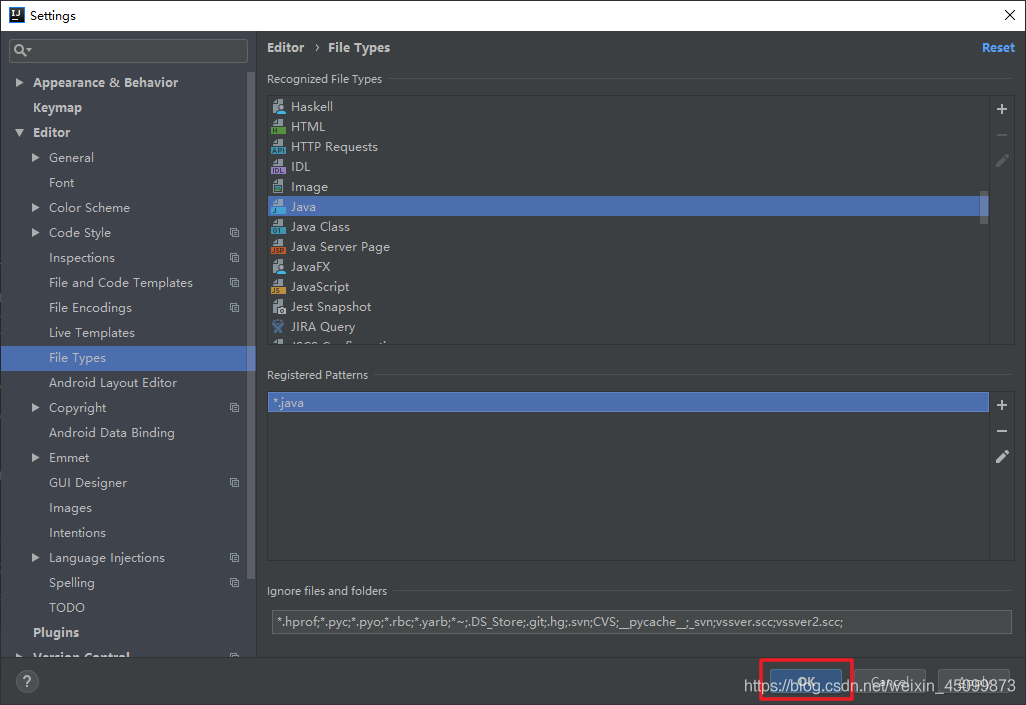
Task: Remove the selected *.java pattern
Action: (1002, 431)
